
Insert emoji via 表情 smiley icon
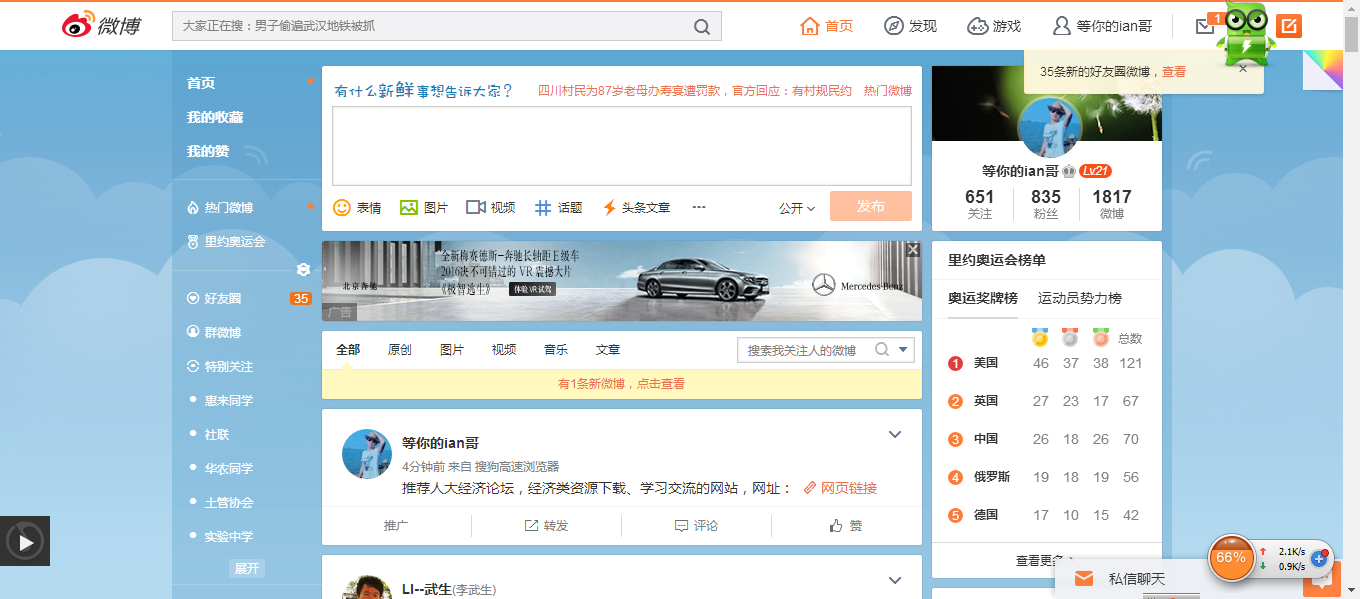342,207
